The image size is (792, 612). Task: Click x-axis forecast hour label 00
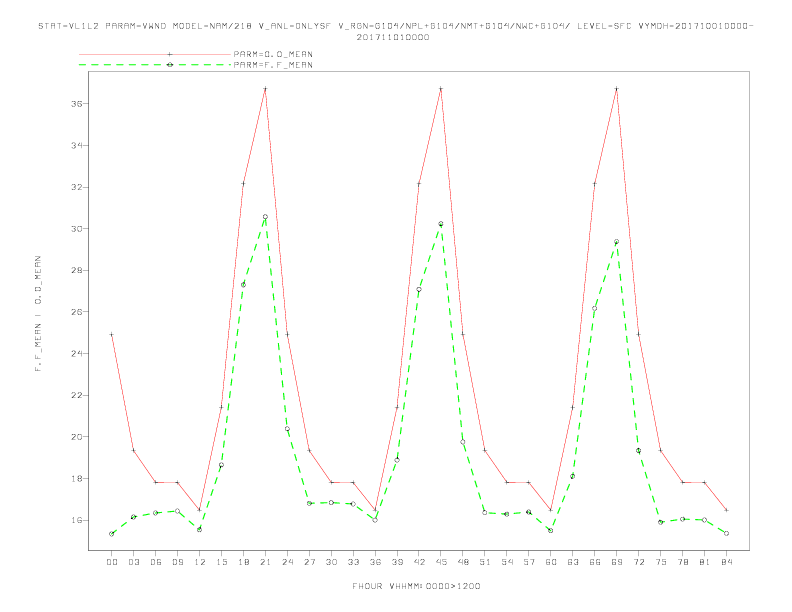tap(112, 562)
